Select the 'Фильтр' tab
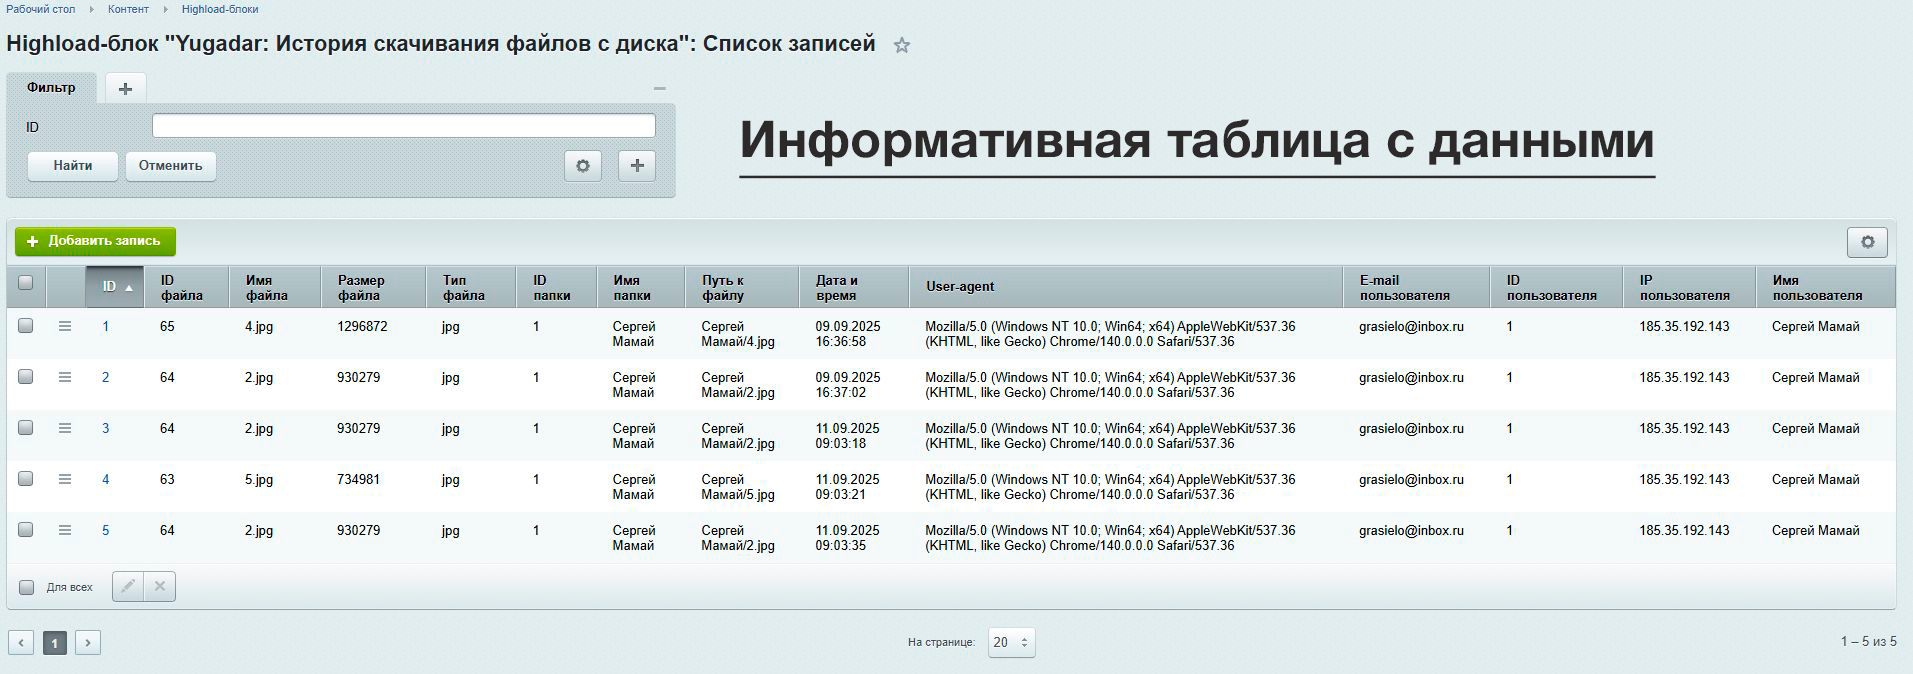The height and width of the screenshot is (674, 1913). point(51,88)
